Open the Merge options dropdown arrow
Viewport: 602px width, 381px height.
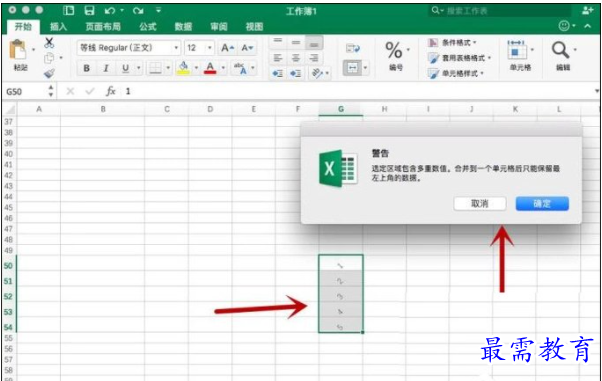click(366, 68)
